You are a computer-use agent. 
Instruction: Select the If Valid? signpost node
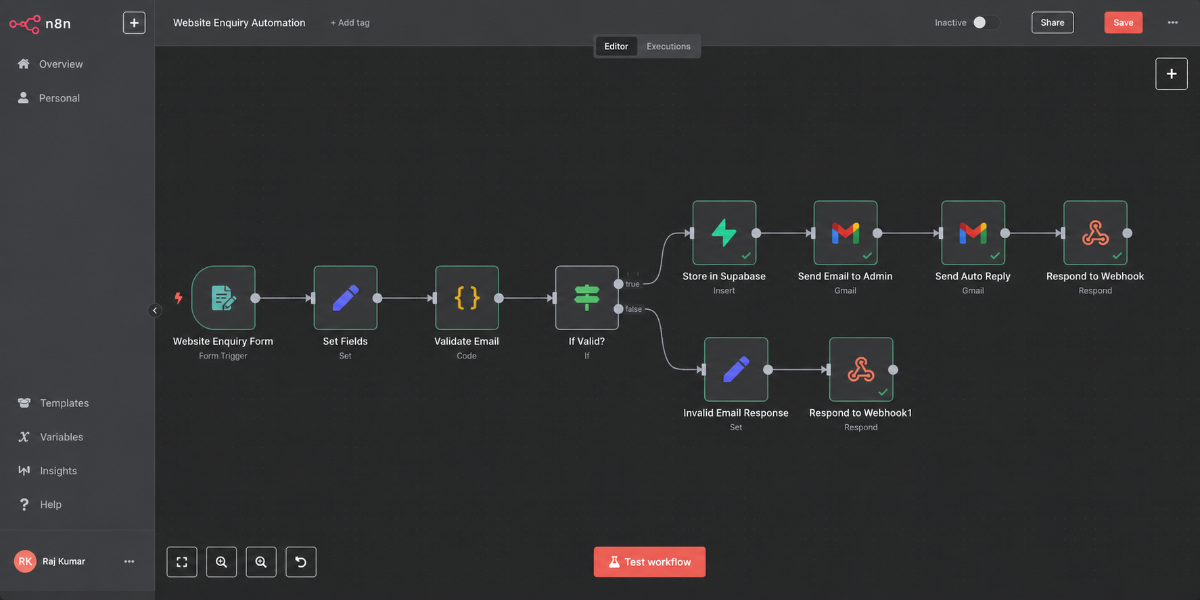pyautogui.click(x=587, y=297)
